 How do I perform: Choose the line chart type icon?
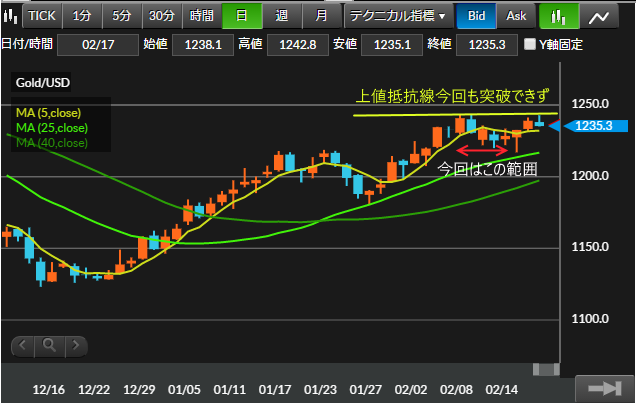pyautogui.click(x=599, y=16)
